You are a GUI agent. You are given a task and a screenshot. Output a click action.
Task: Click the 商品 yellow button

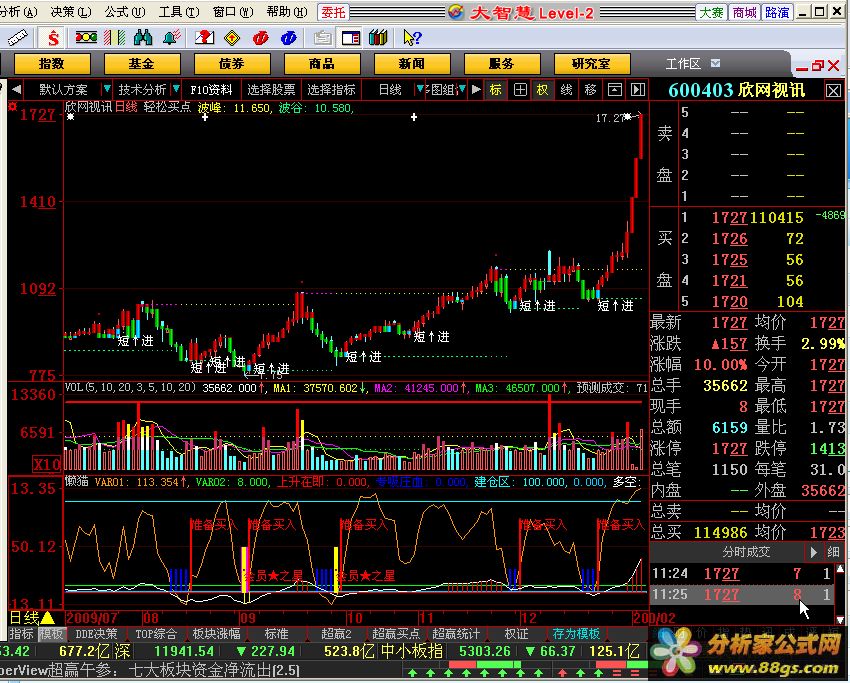(x=322, y=64)
